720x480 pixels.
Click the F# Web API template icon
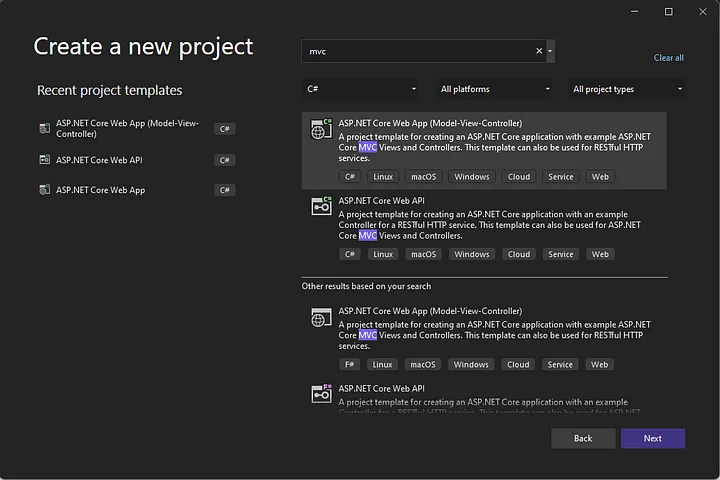coord(321,393)
